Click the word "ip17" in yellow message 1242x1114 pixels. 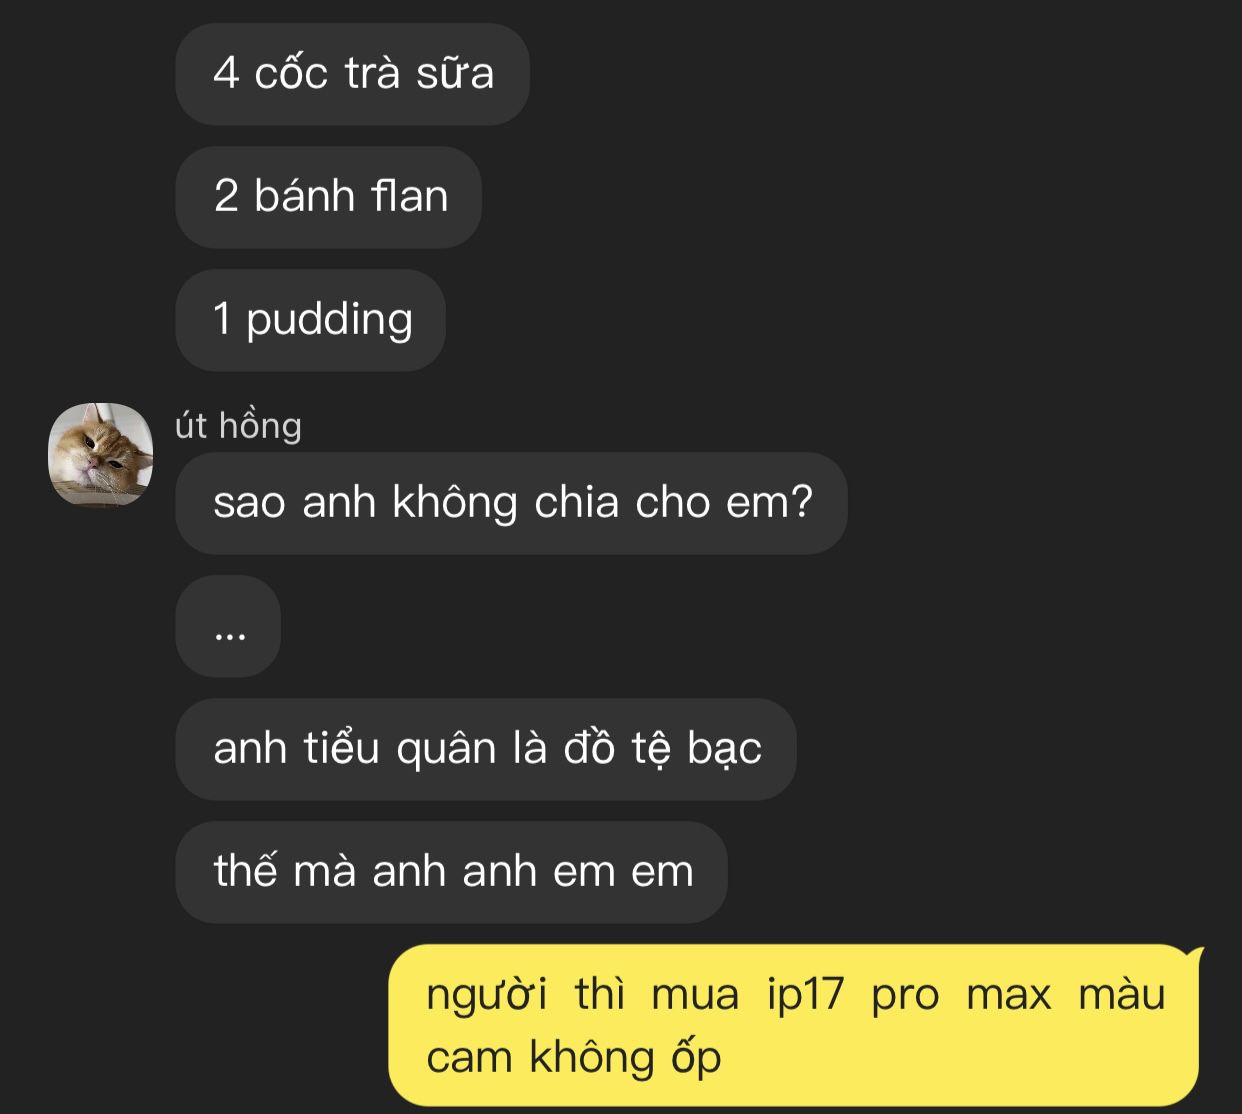point(806,996)
